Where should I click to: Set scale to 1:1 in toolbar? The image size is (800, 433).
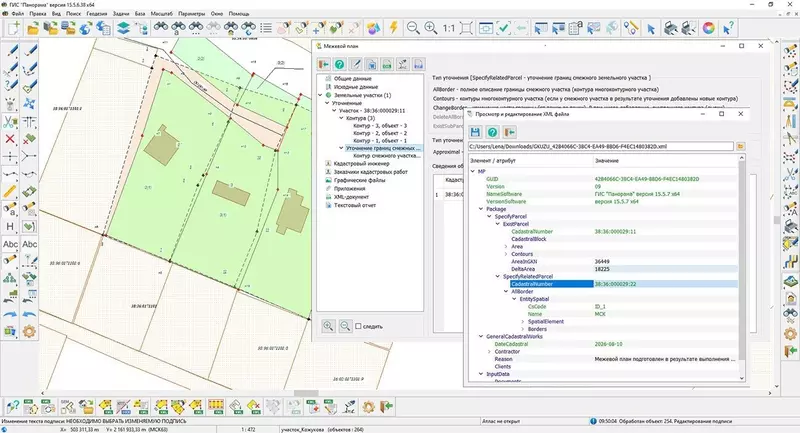pyautogui.click(x=448, y=28)
